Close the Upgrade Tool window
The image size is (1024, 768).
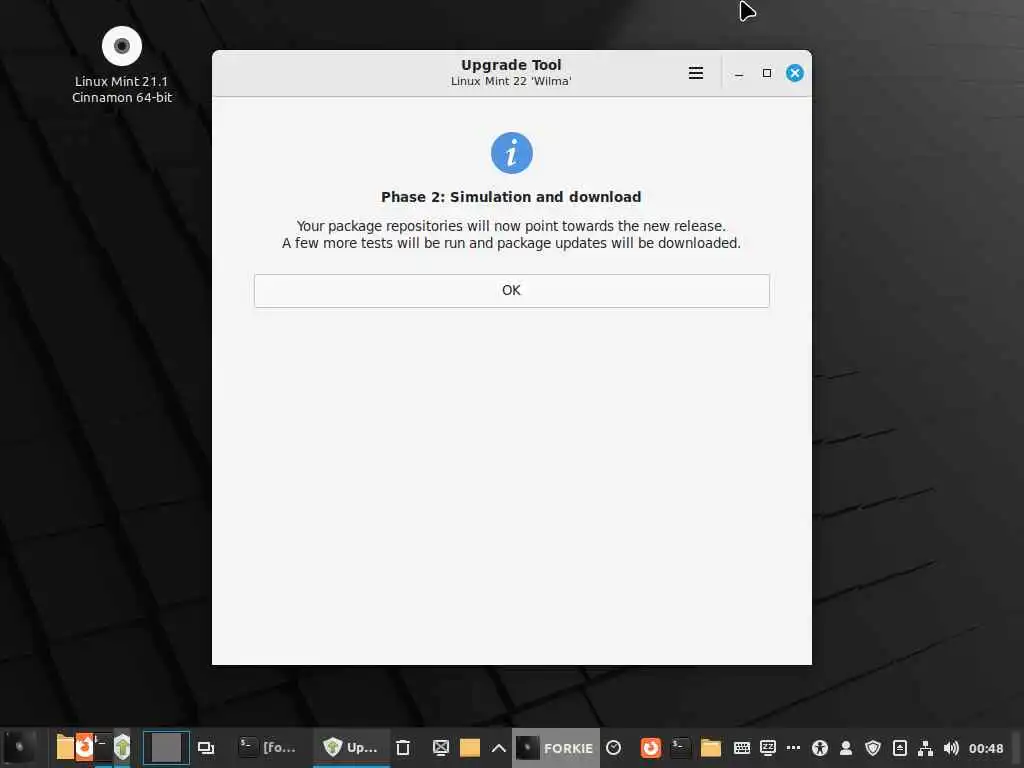[x=795, y=73]
